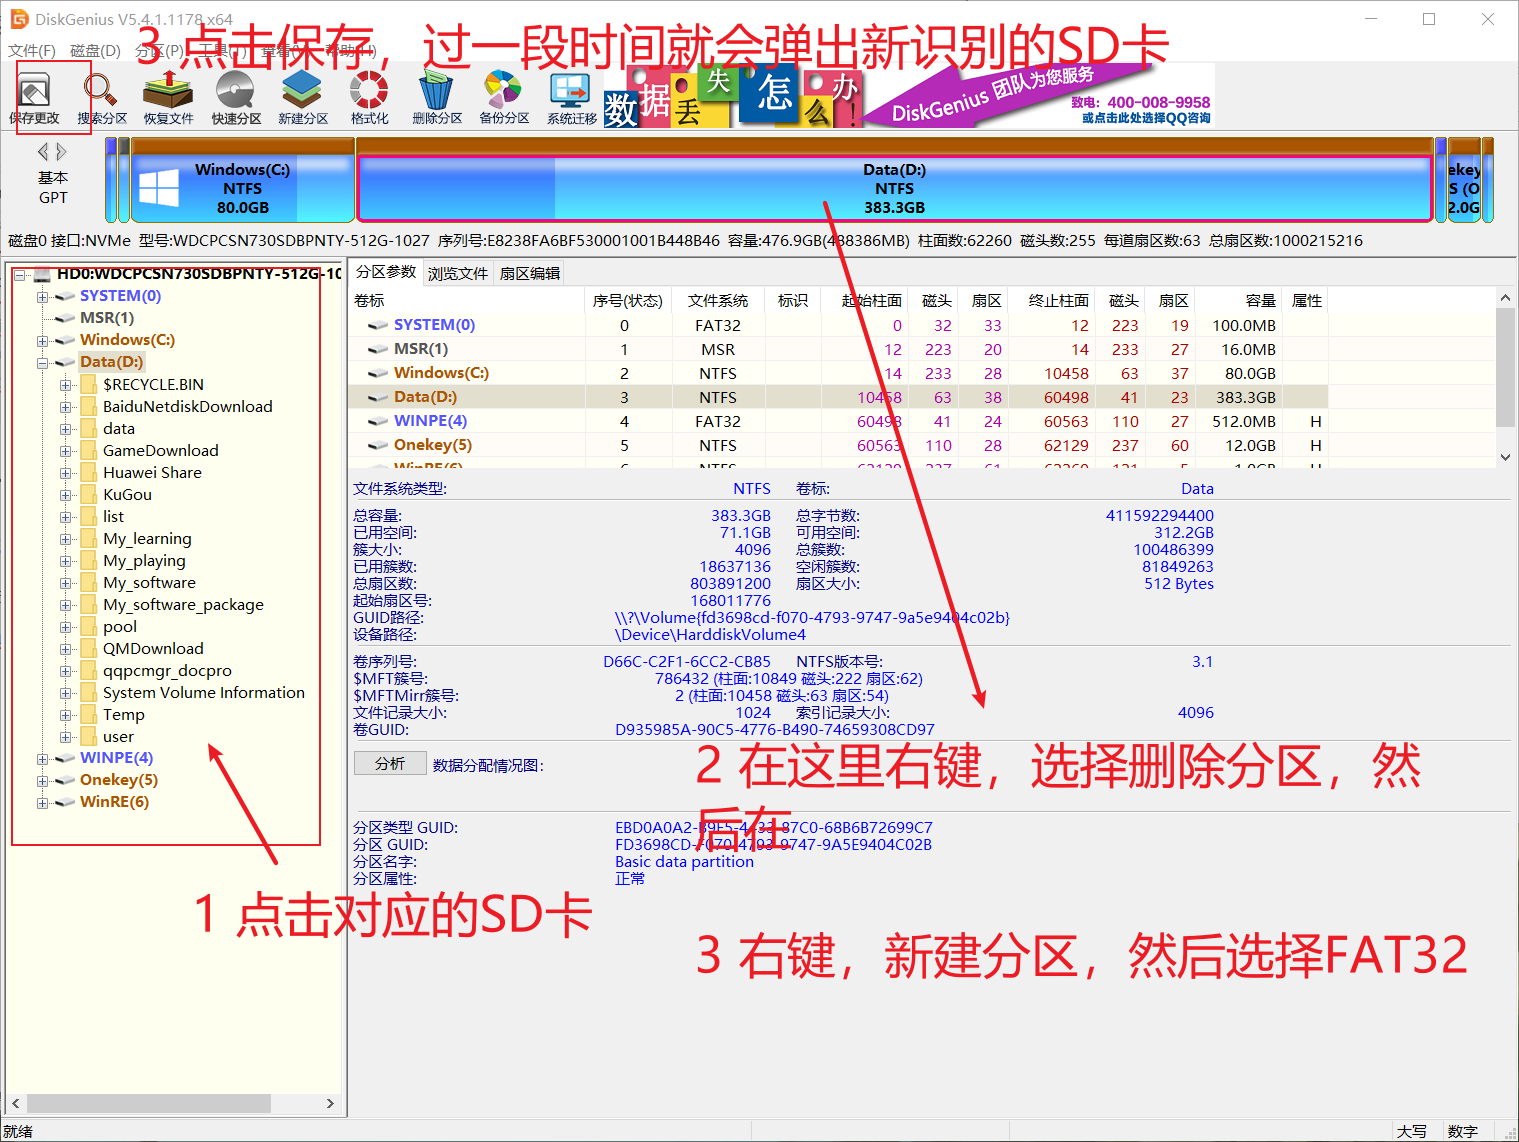Switch to the 浏览文件 tab
This screenshot has height=1142, width=1519.
(x=457, y=272)
